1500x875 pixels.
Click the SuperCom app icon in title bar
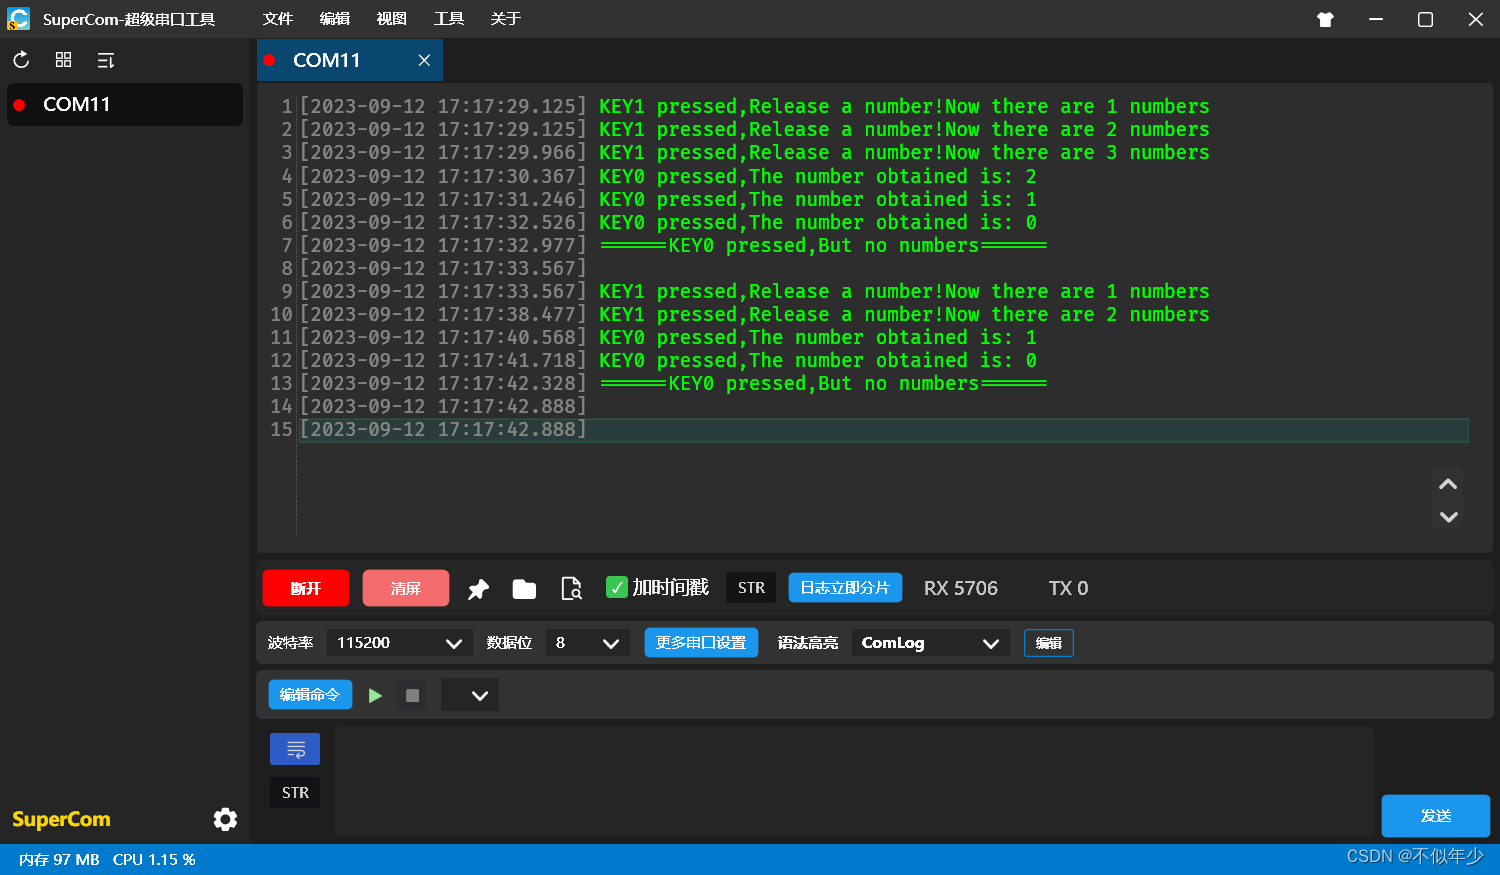point(18,19)
